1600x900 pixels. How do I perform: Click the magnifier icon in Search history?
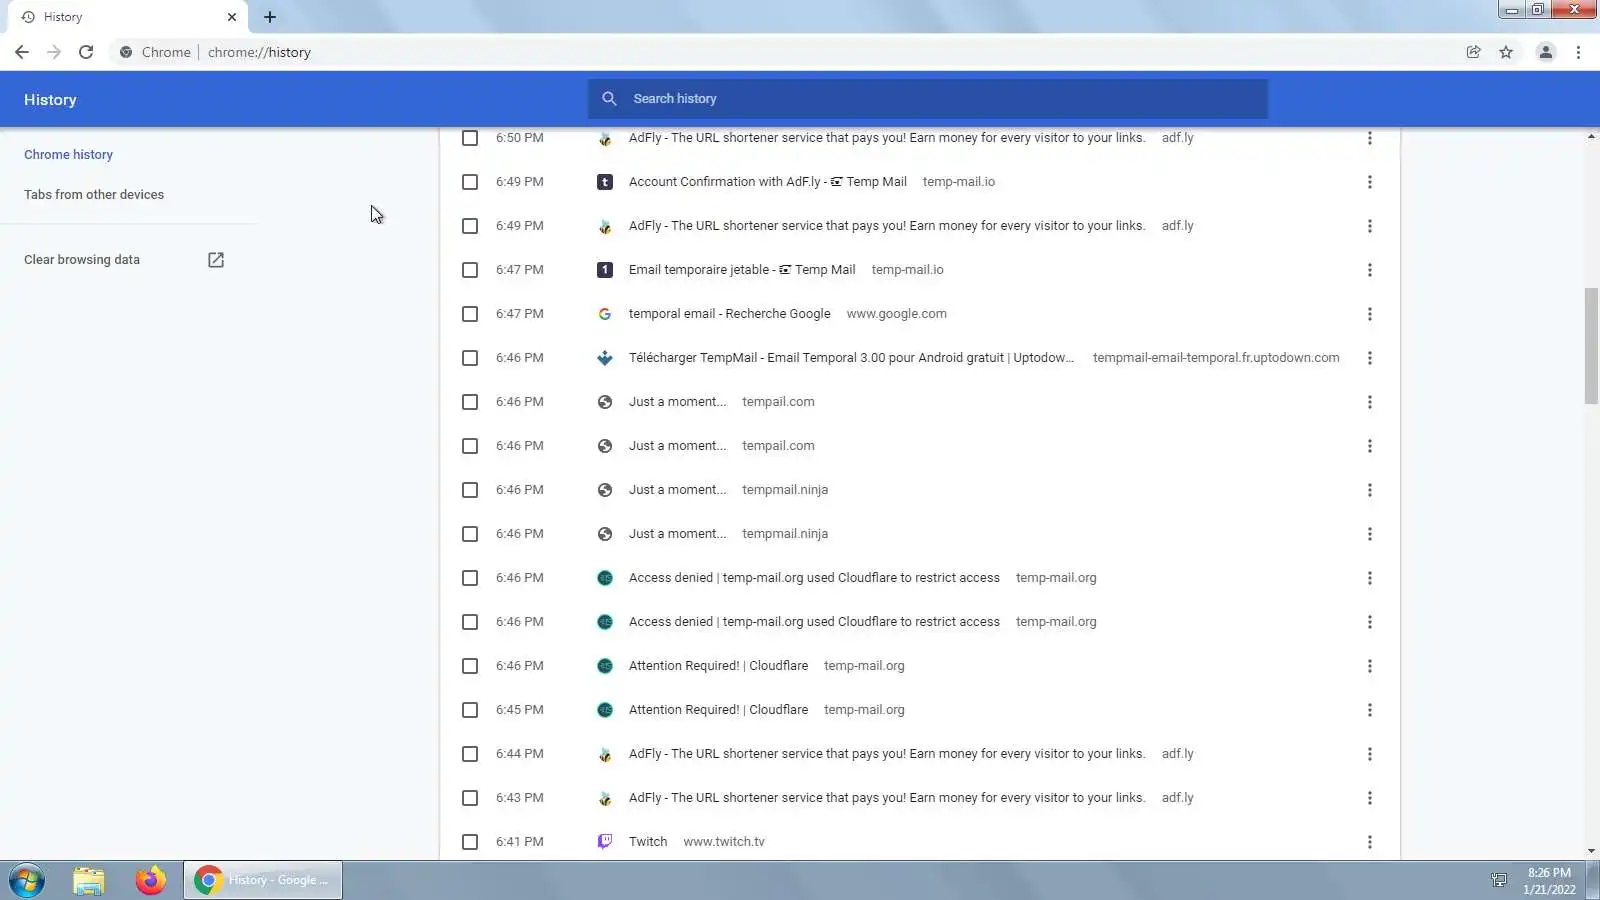click(x=609, y=99)
